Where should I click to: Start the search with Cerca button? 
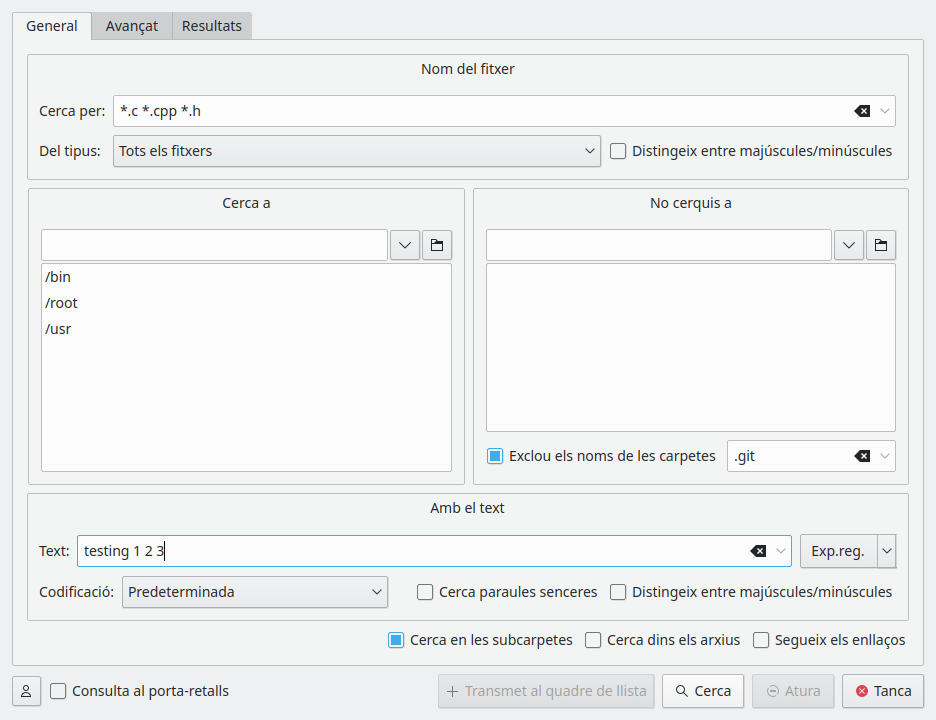point(703,691)
